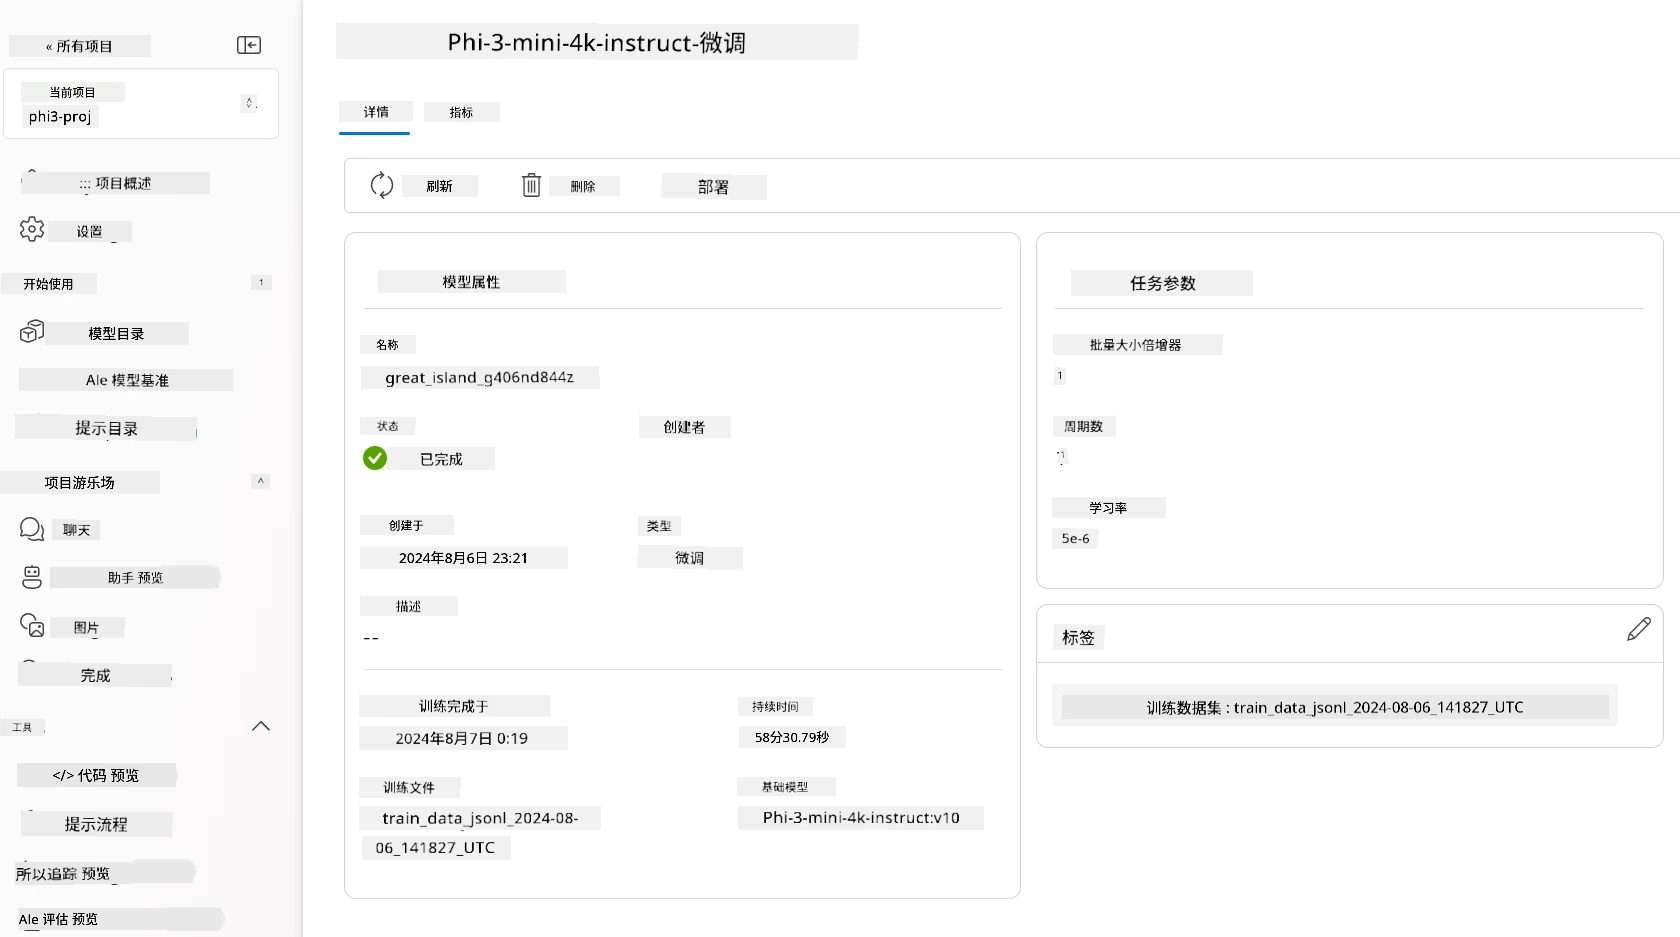
Task: Open 项目概述 in sidebar
Action: click(115, 183)
